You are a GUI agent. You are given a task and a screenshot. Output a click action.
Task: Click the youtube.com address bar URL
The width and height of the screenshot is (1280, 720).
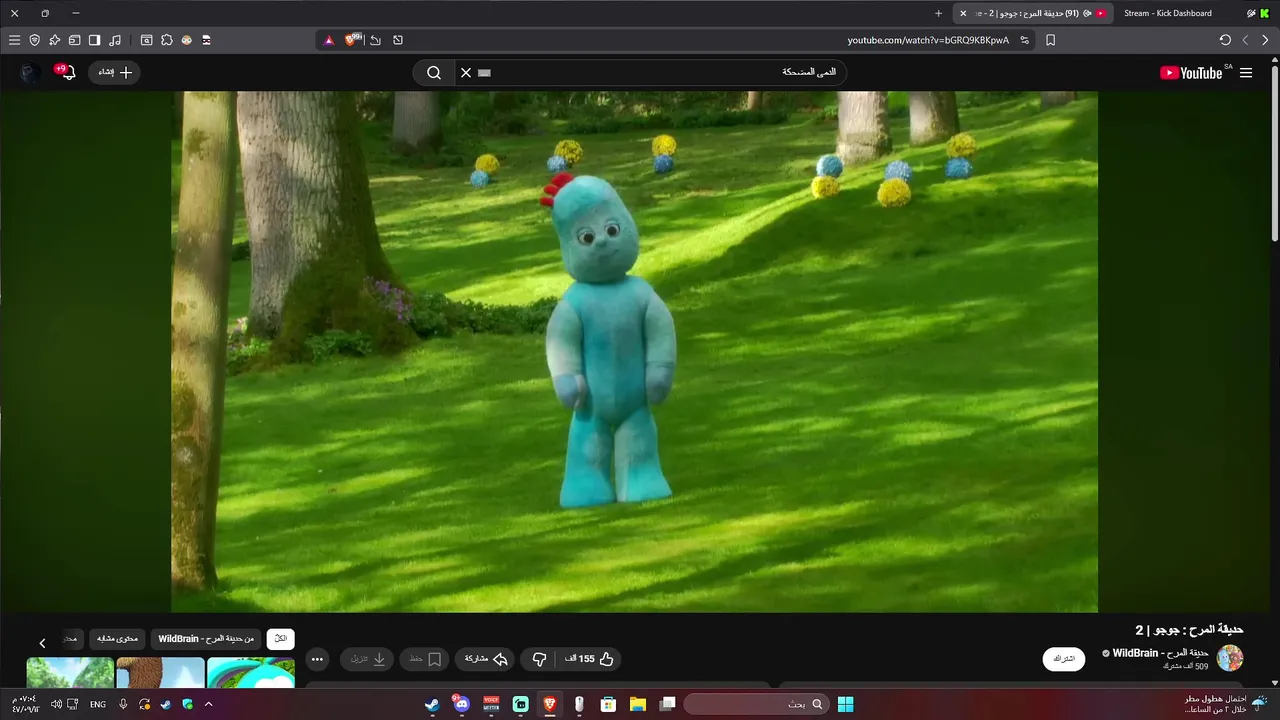928,40
